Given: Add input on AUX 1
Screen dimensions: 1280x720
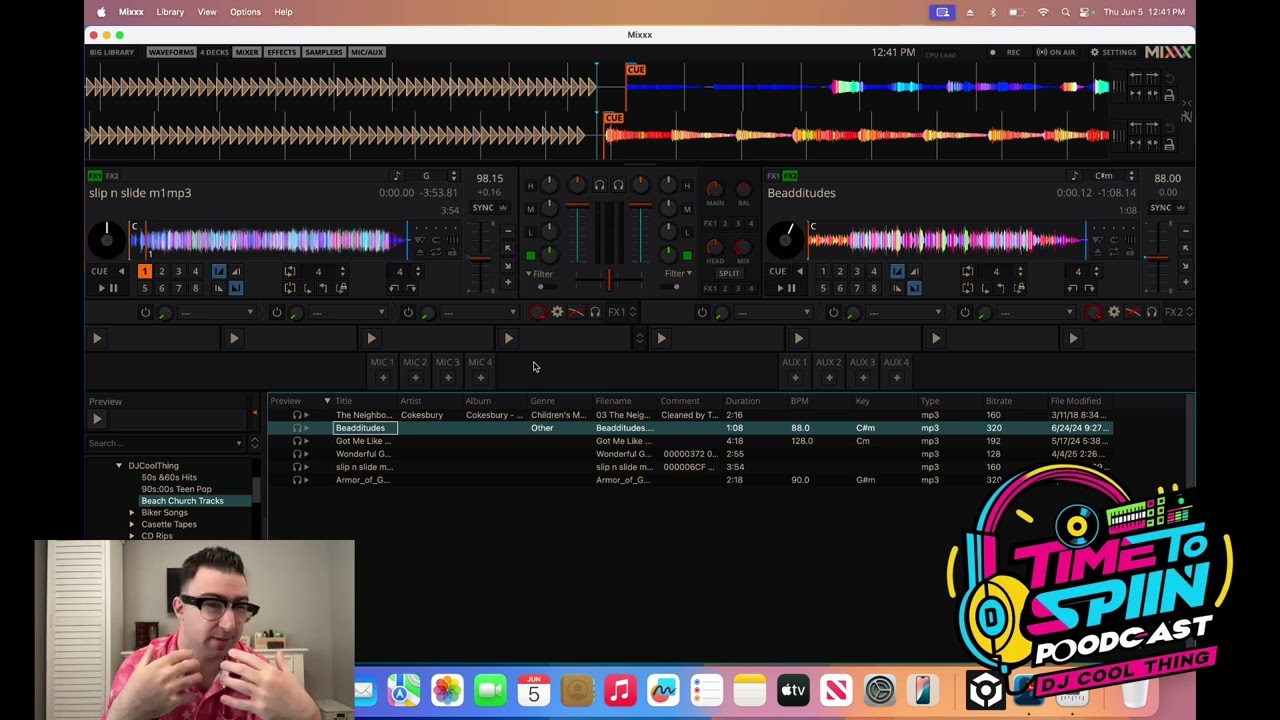Looking at the screenshot, I should (x=795, y=378).
